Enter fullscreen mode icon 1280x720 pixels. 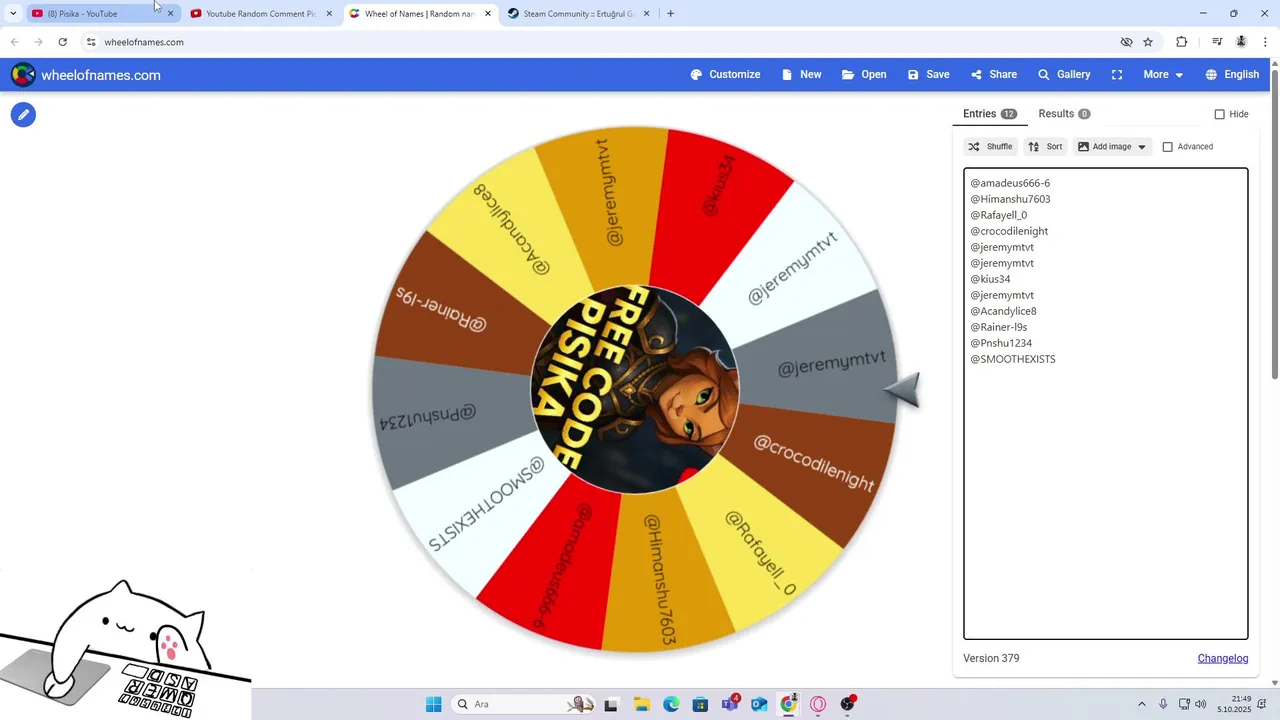[1117, 75]
